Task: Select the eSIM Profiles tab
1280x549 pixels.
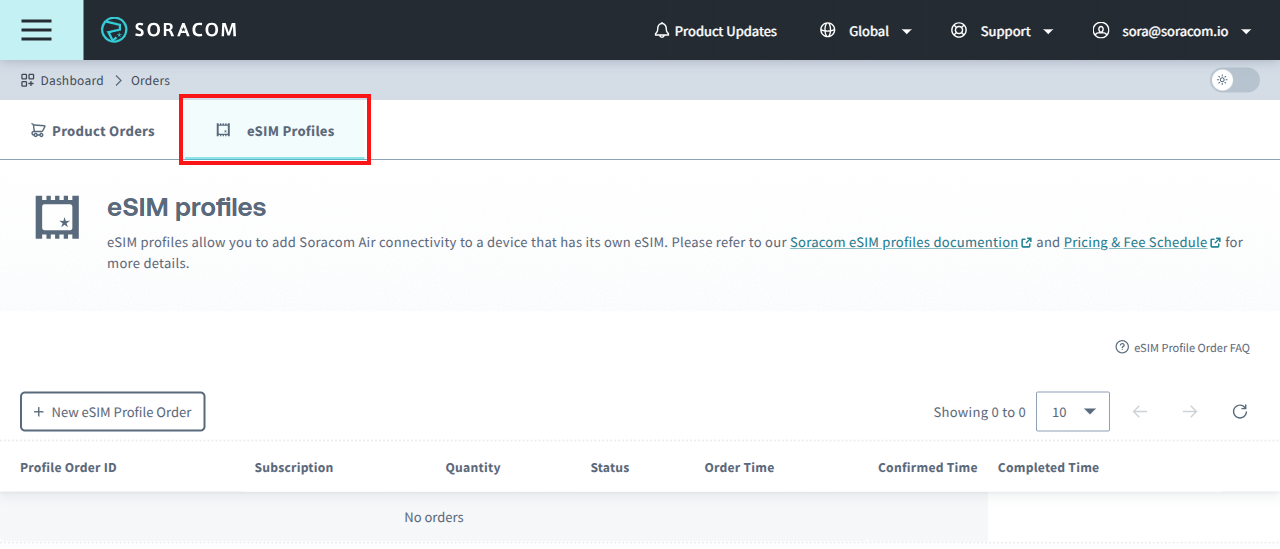Action: tap(276, 131)
